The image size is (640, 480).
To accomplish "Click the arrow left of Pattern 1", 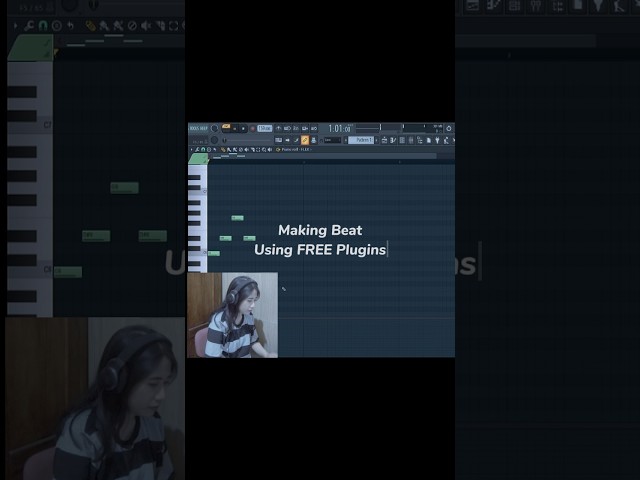I will (346, 140).
